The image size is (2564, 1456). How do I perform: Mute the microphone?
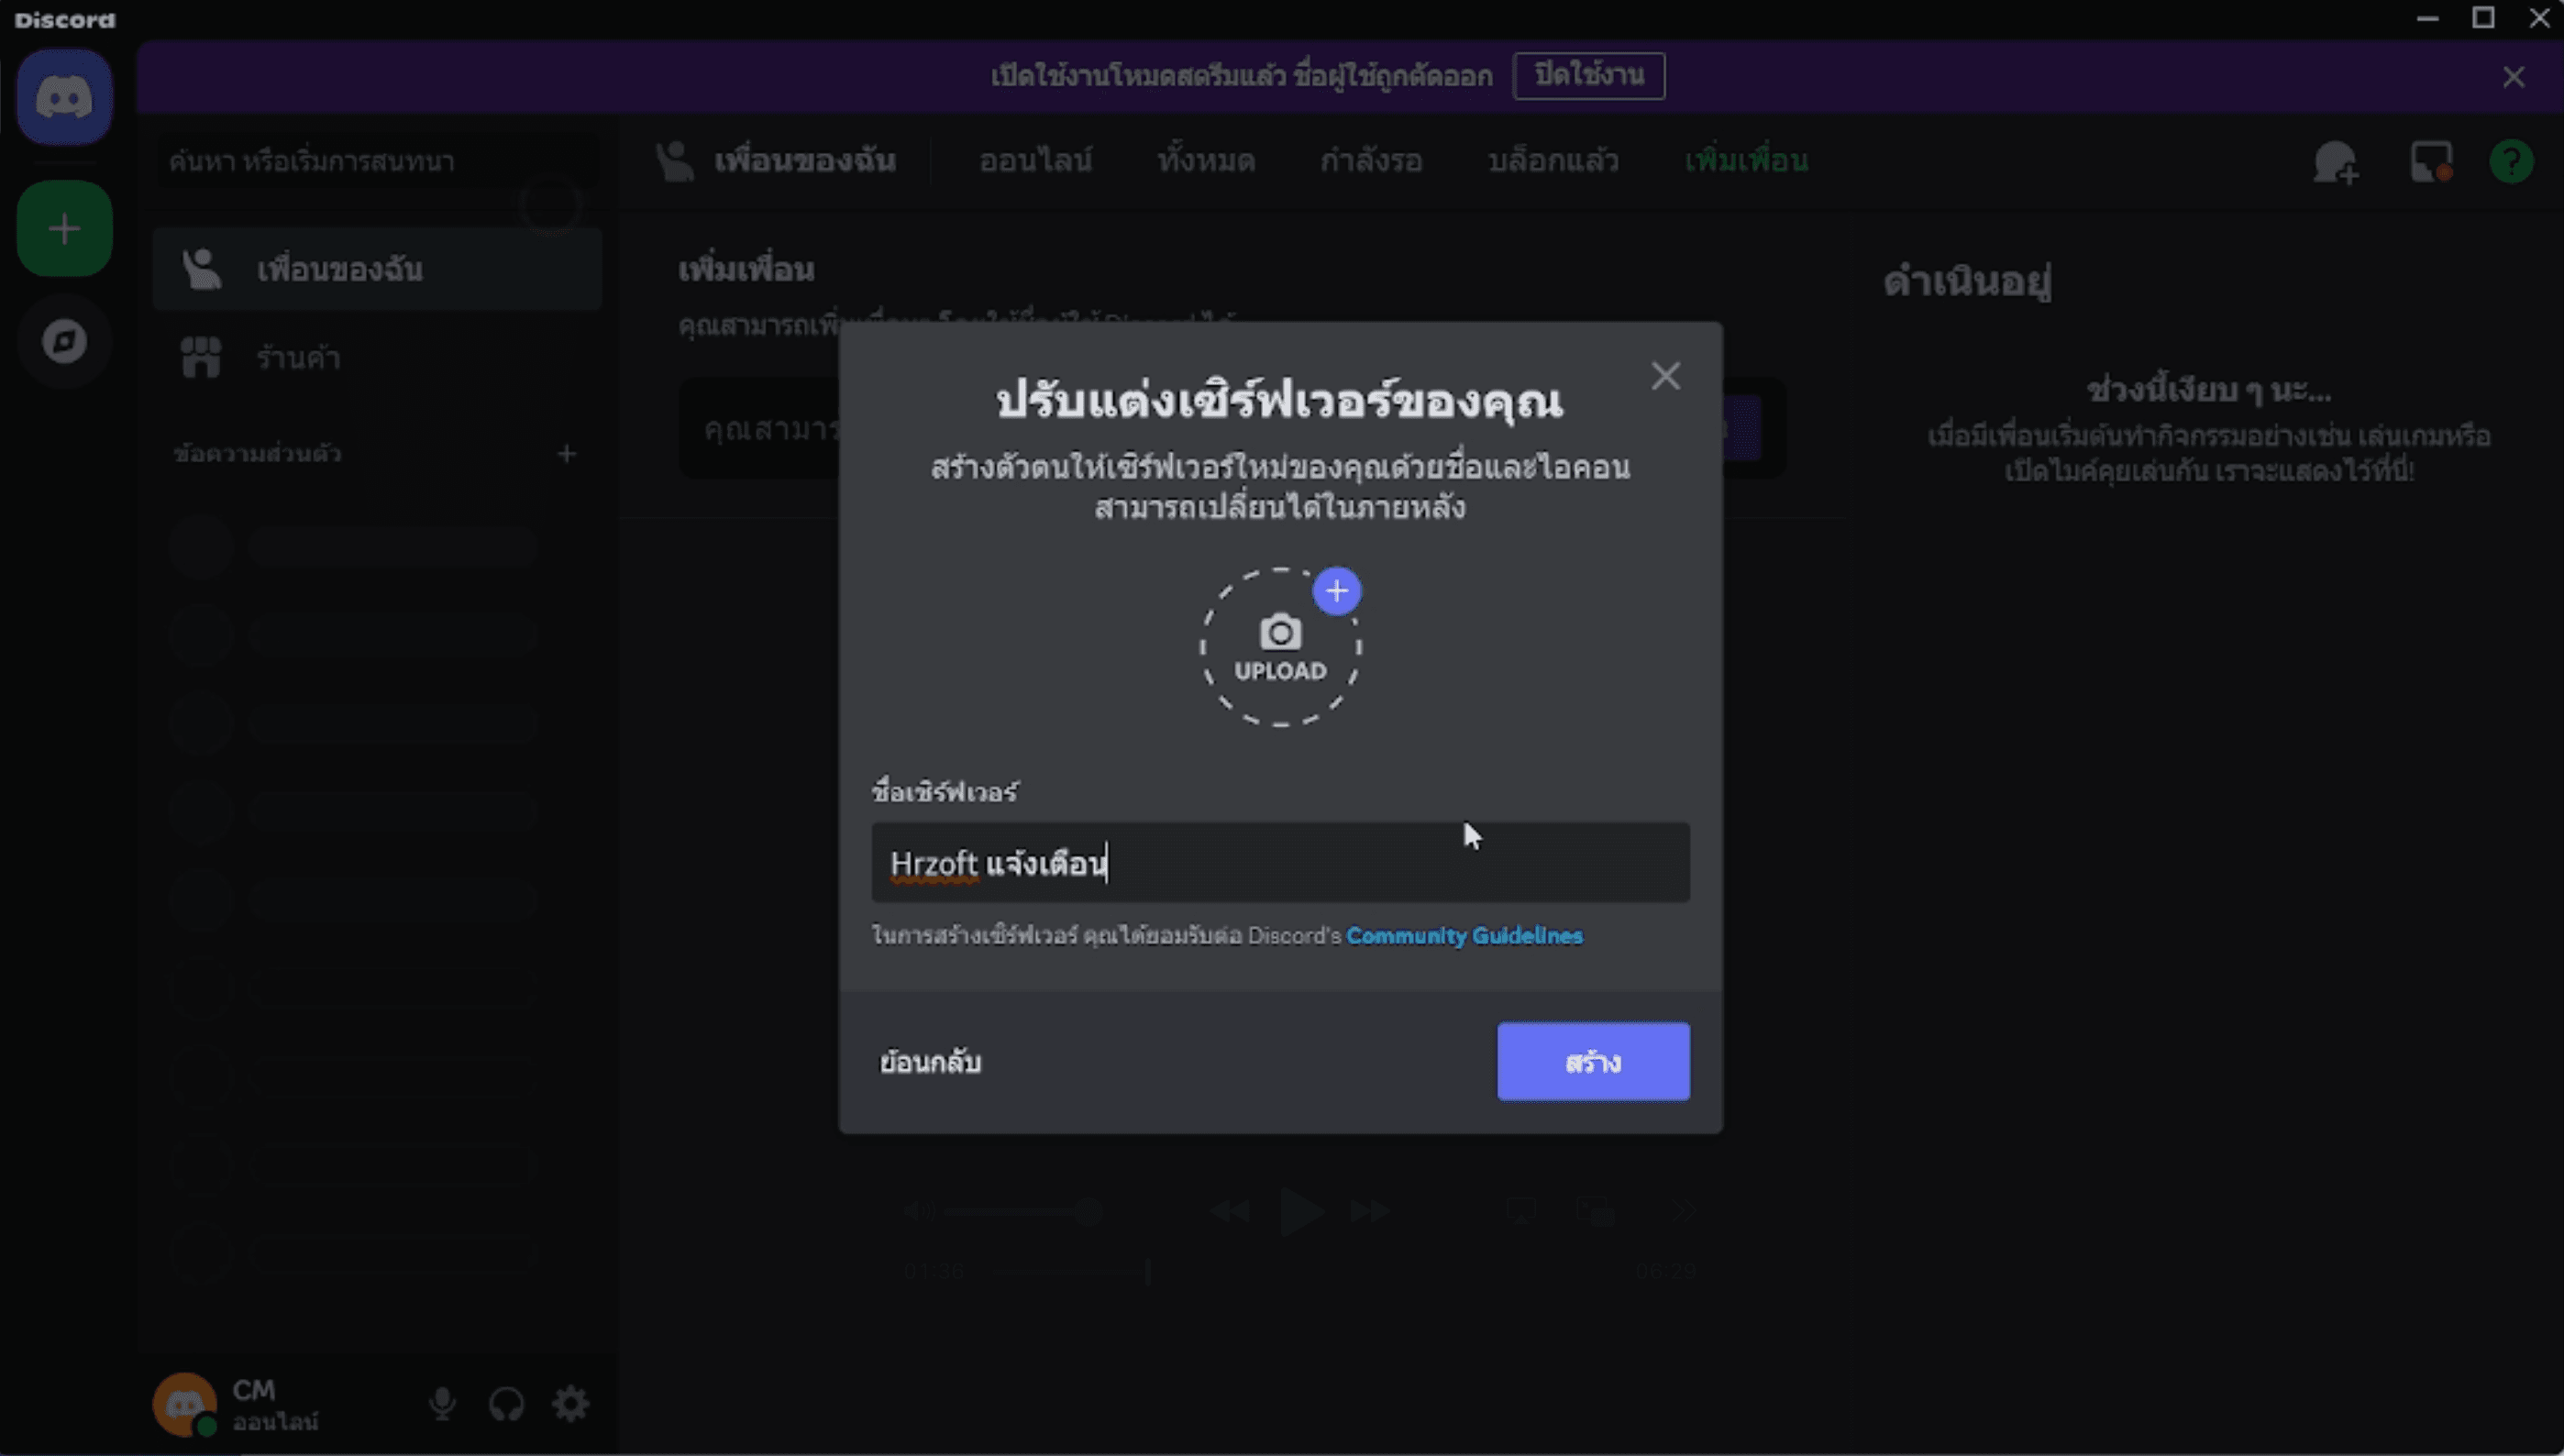443,1402
